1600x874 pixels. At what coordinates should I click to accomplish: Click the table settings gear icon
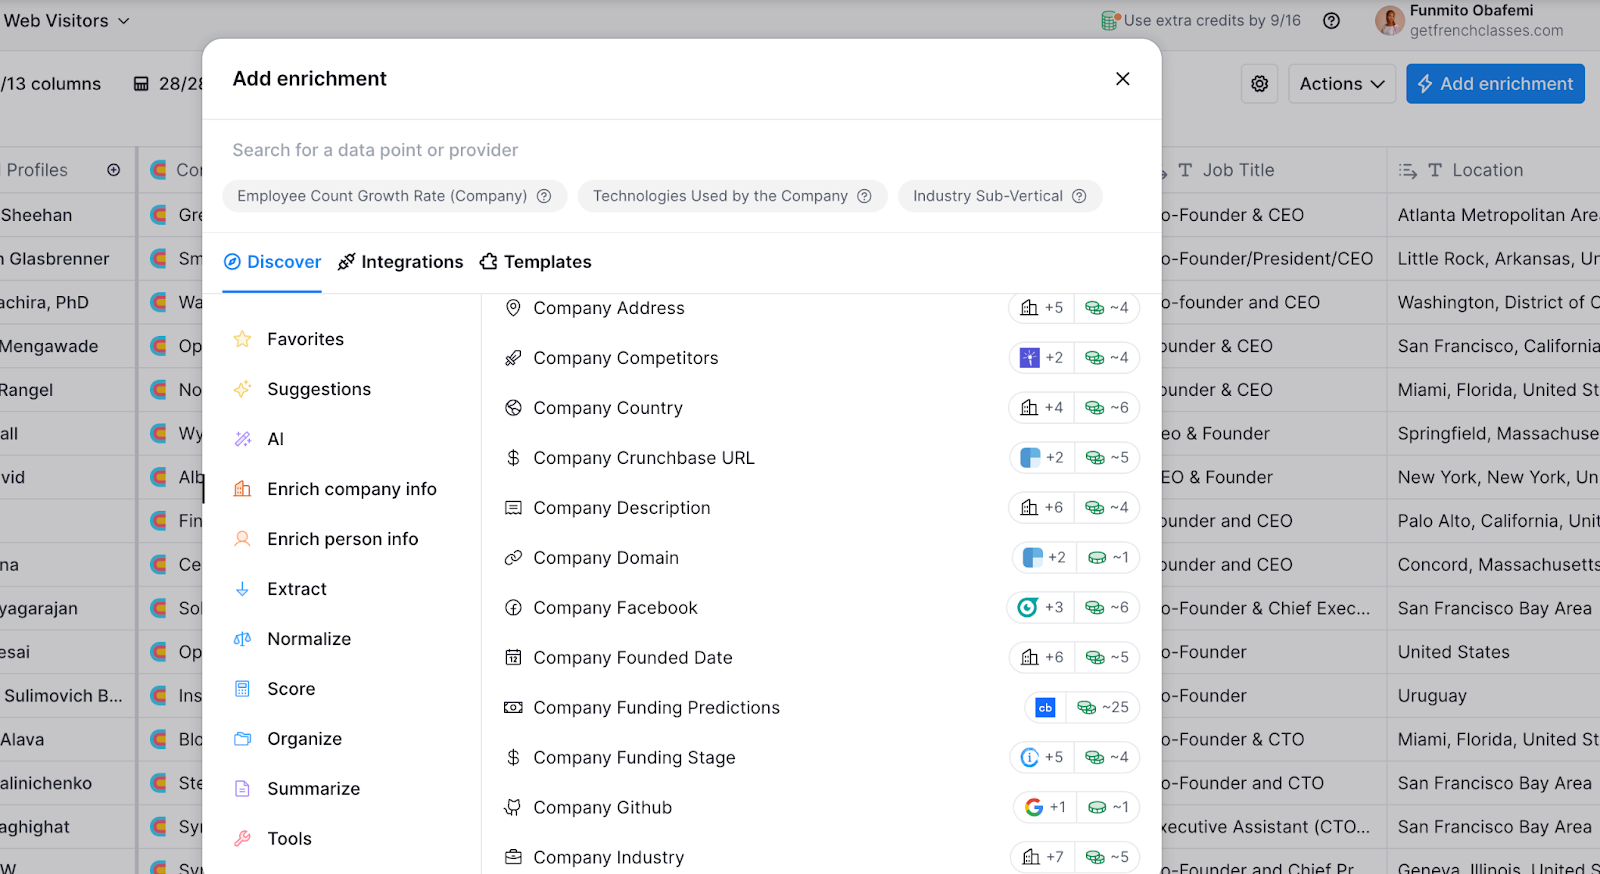coord(1259,84)
